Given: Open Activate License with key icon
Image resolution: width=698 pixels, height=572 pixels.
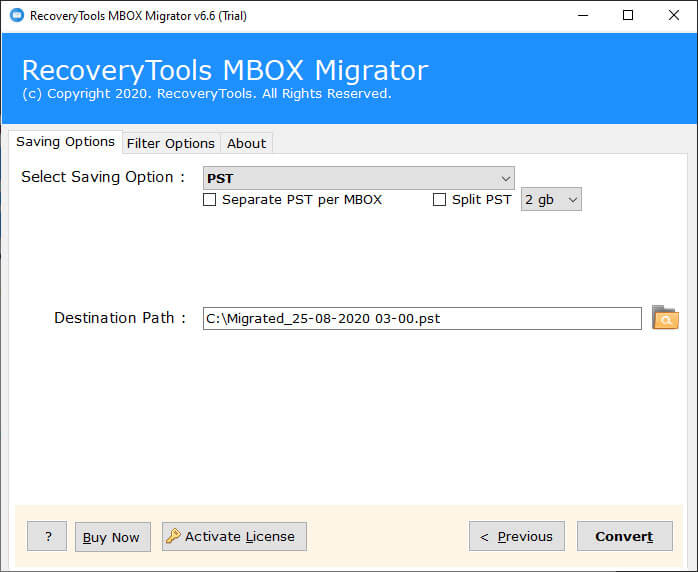Looking at the screenshot, I should [x=234, y=536].
